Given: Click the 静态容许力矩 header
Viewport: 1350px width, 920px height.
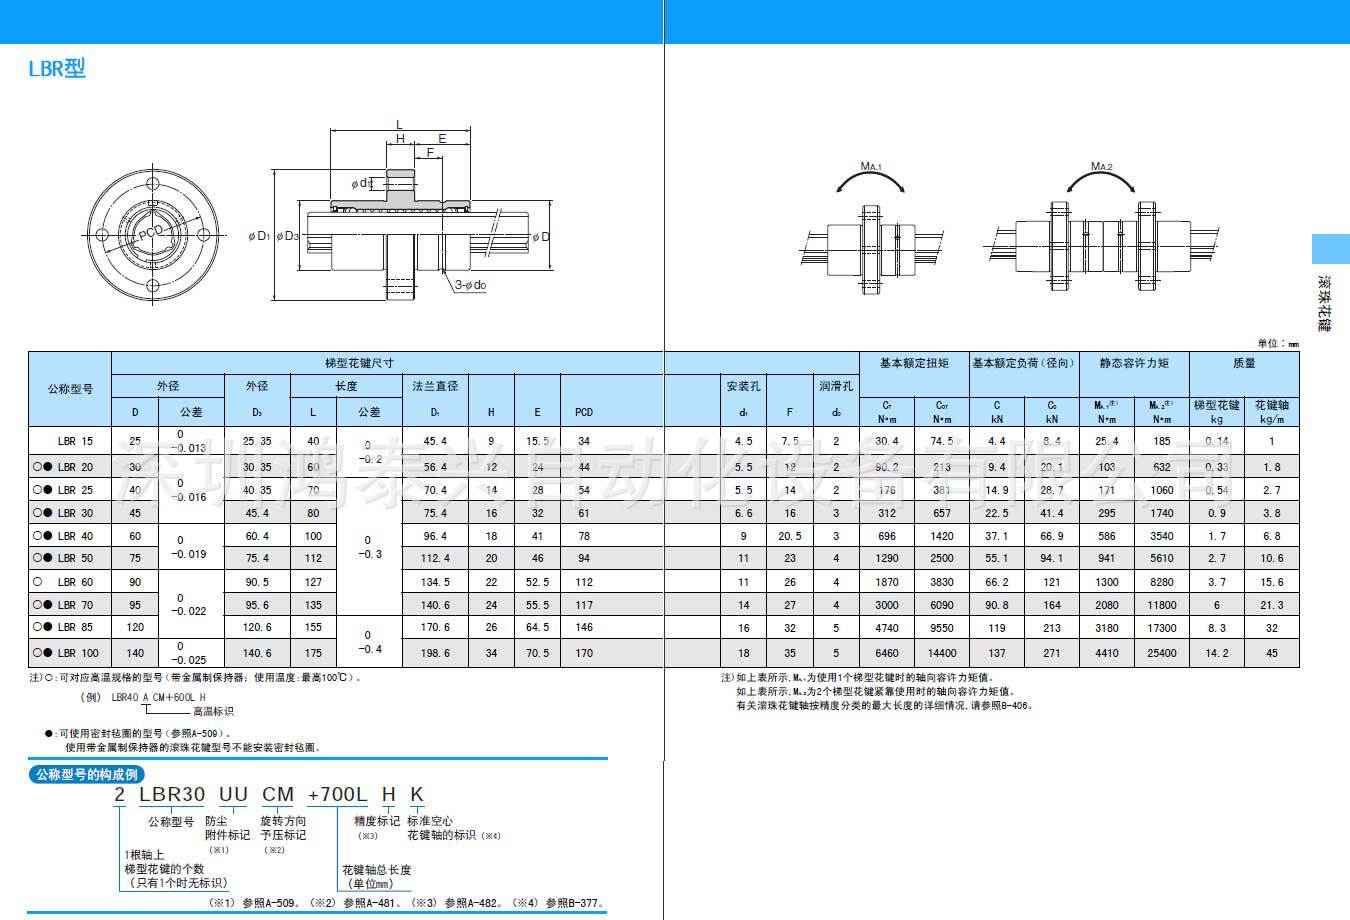Looking at the screenshot, I should pos(1134,363).
